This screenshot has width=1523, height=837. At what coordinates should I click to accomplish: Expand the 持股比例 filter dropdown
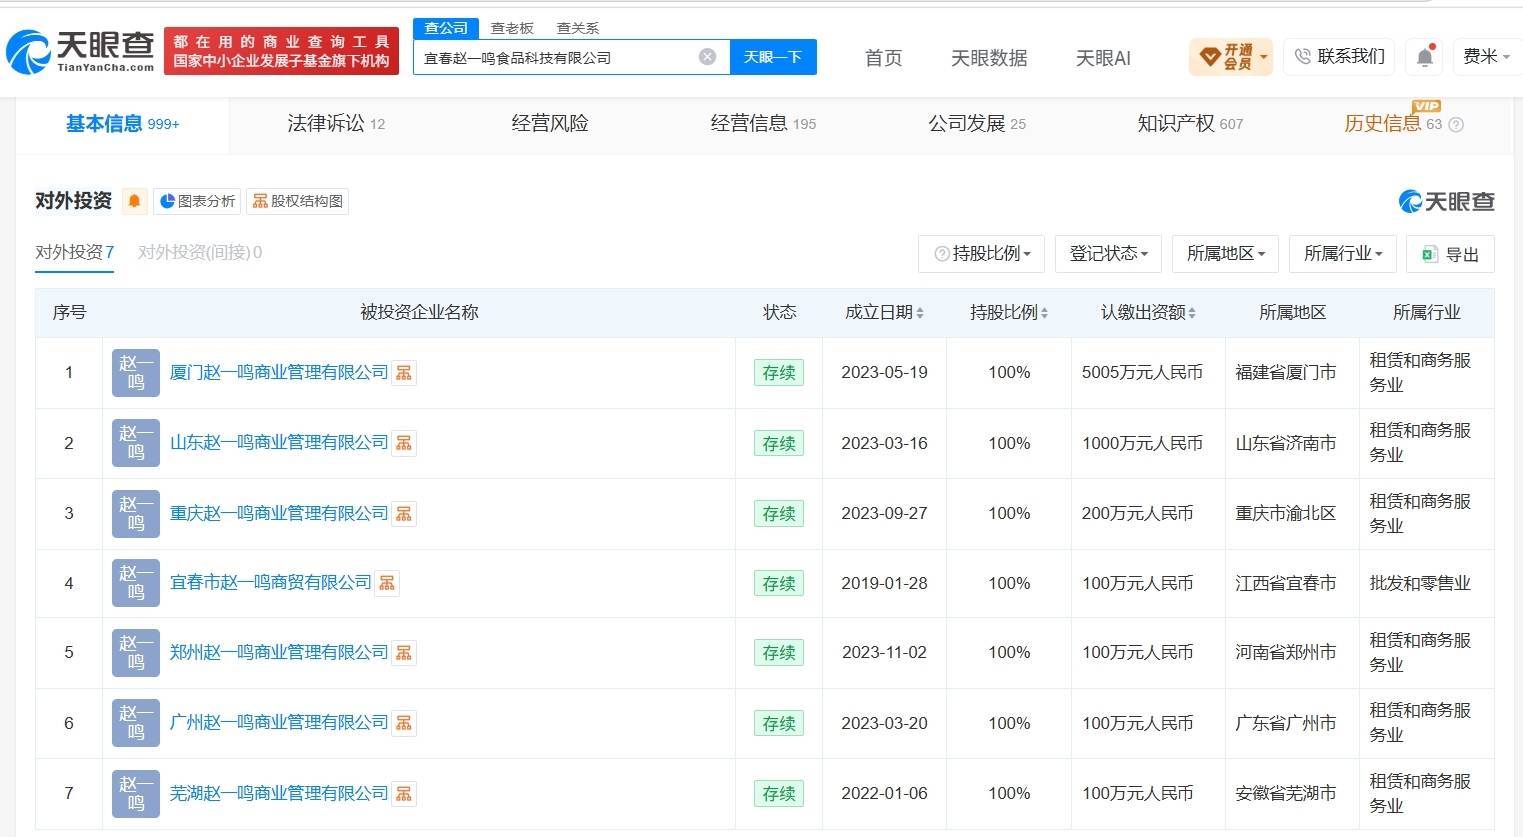coord(982,254)
